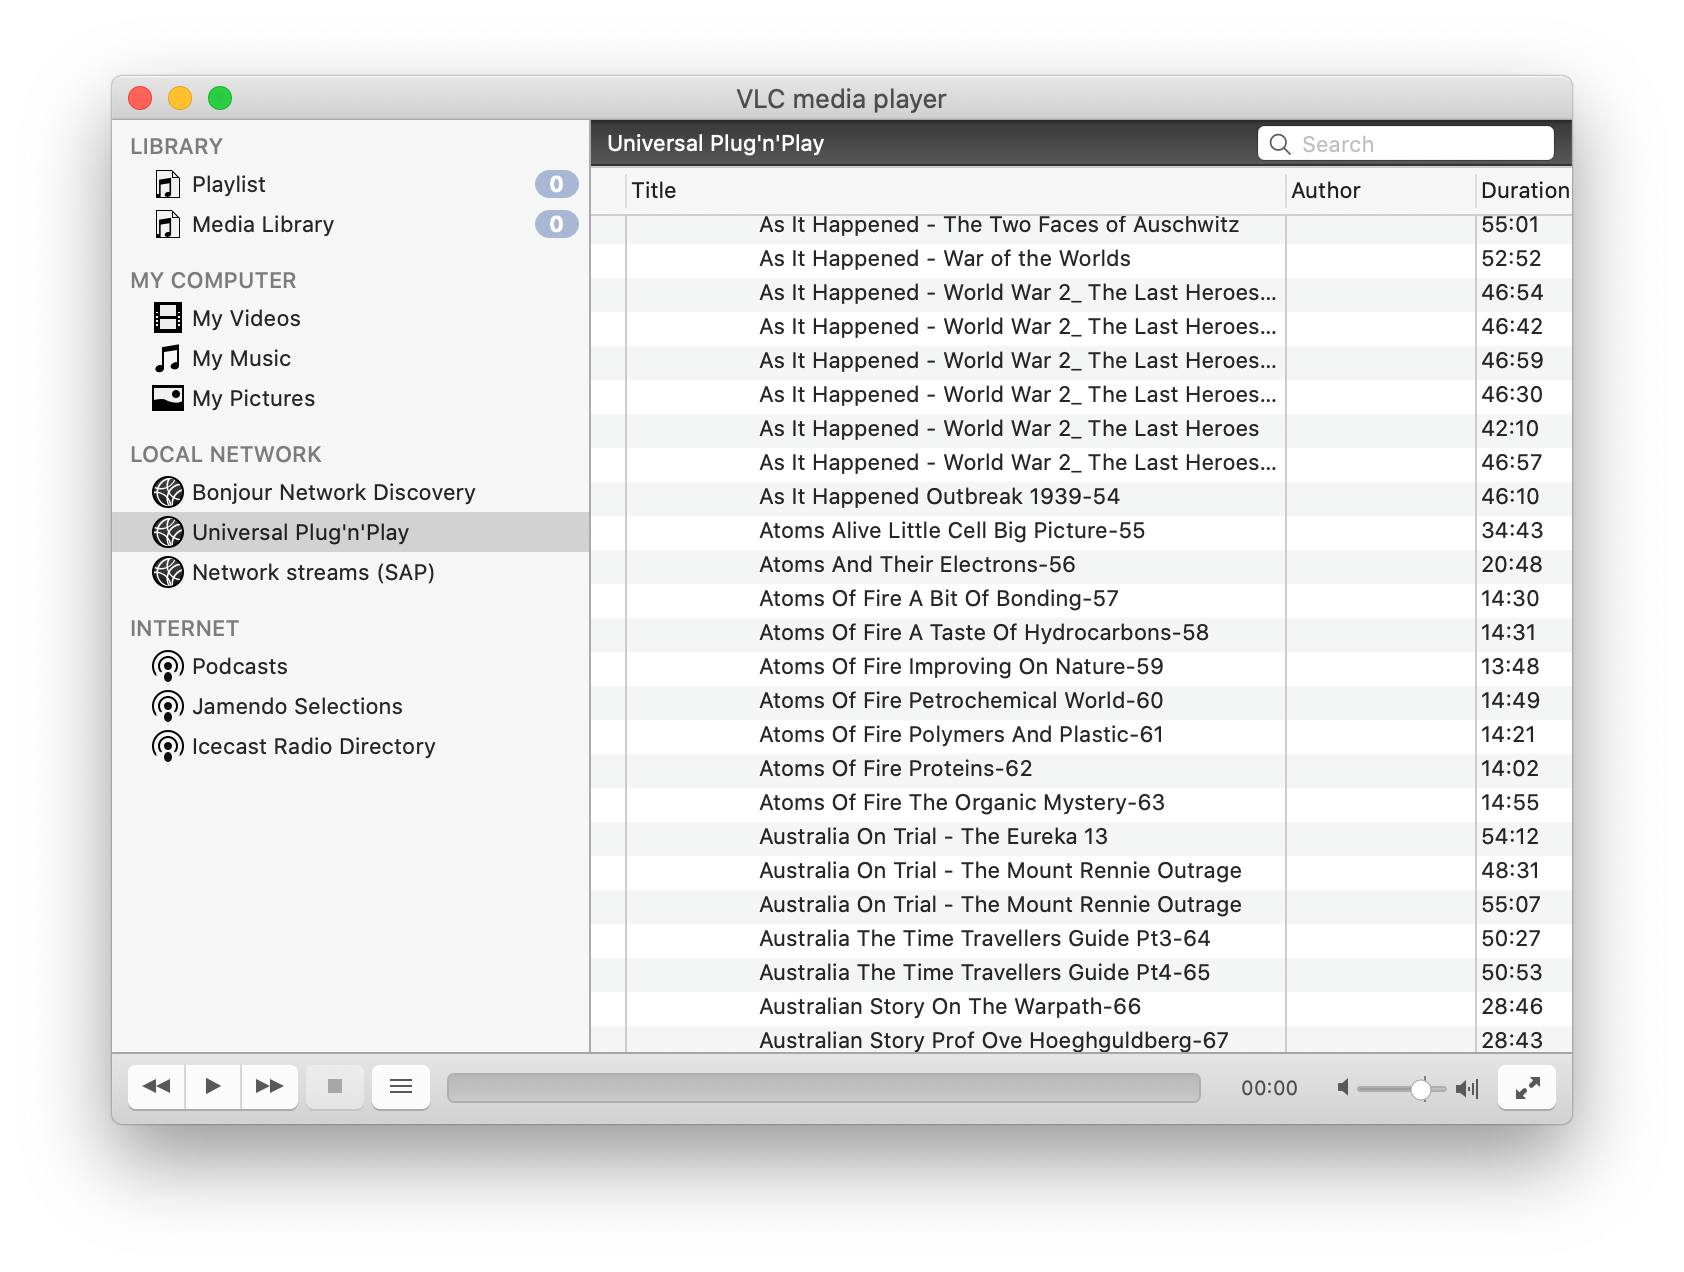
Task: Click the Bonjour Network Discovery globe icon
Action: [167, 492]
